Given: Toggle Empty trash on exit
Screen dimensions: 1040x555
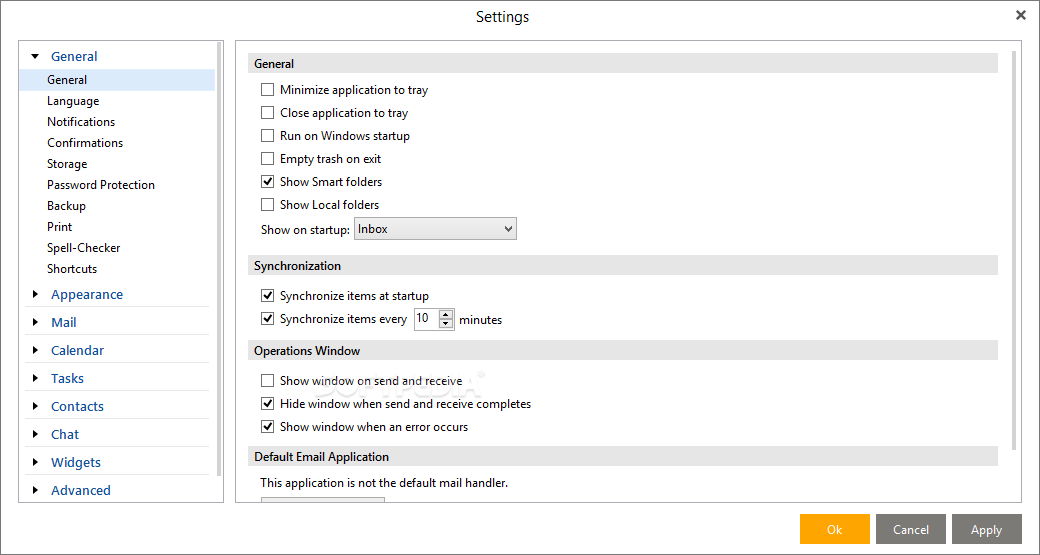Looking at the screenshot, I should point(267,158).
